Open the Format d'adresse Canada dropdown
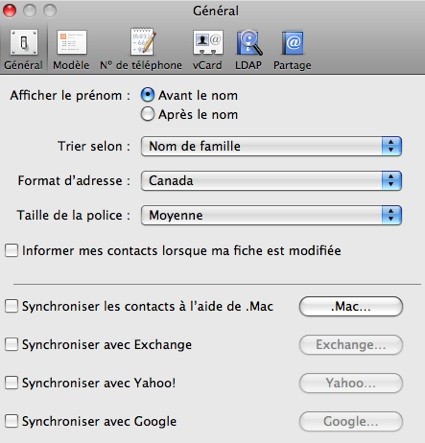 pyautogui.click(x=271, y=181)
